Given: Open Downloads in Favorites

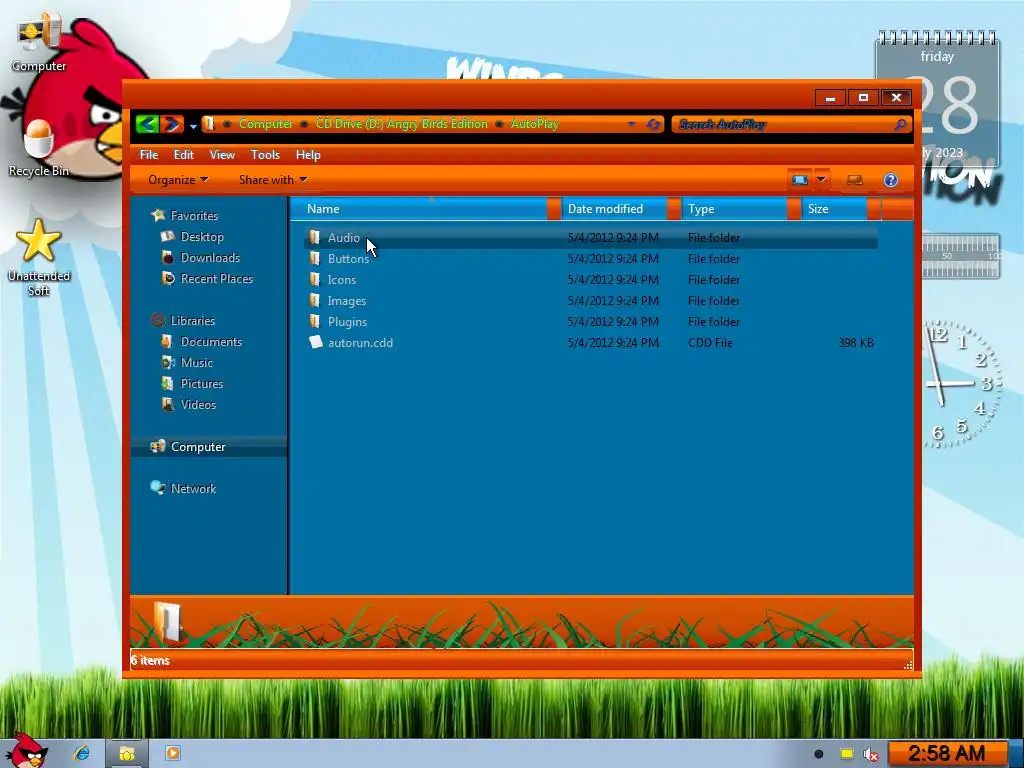Looking at the screenshot, I should coord(210,257).
